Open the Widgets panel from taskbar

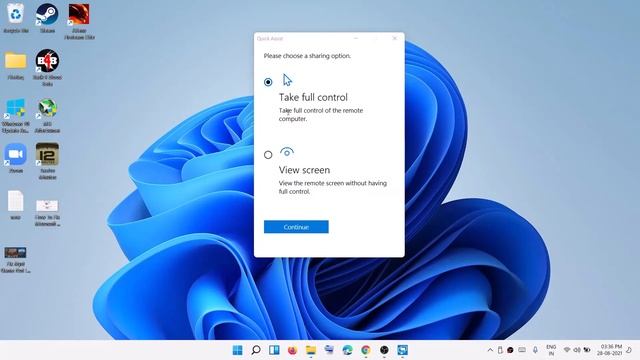click(274, 350)
